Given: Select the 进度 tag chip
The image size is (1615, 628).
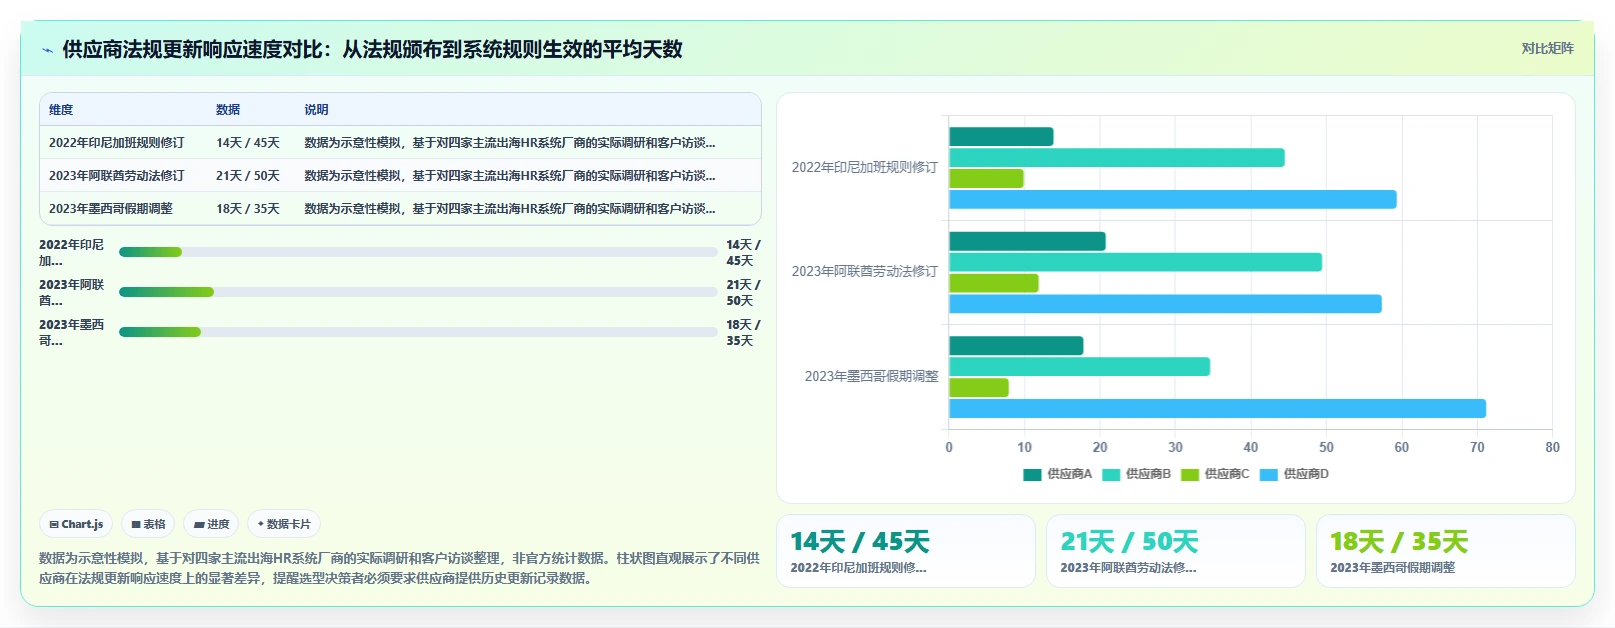Looking at the screenshot, I should (x=211, y=524).
